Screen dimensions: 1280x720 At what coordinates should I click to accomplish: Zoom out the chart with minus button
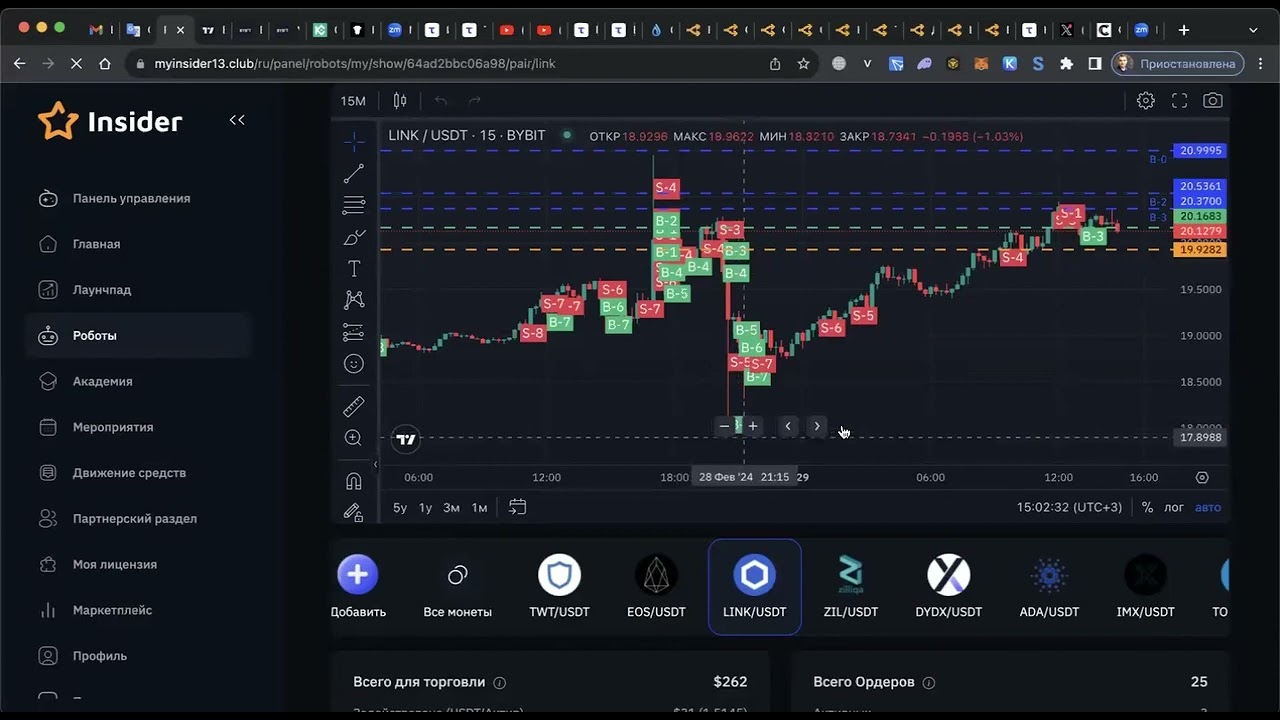pyautogui.click(x=724, y=426)
